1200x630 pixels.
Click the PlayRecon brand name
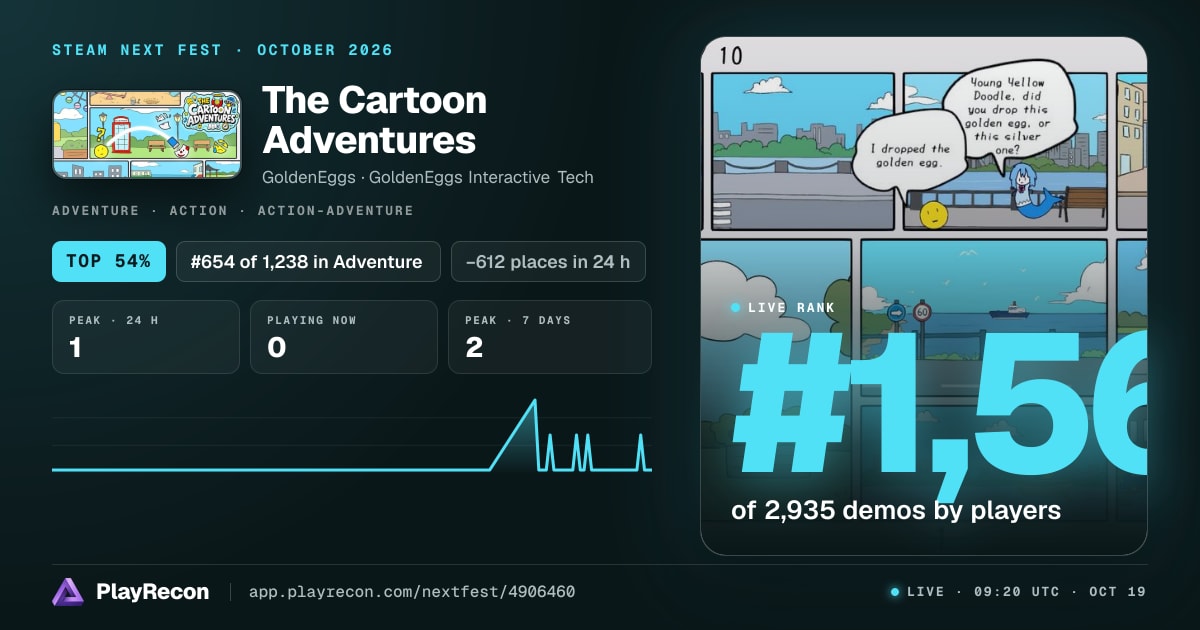[152, 592]
